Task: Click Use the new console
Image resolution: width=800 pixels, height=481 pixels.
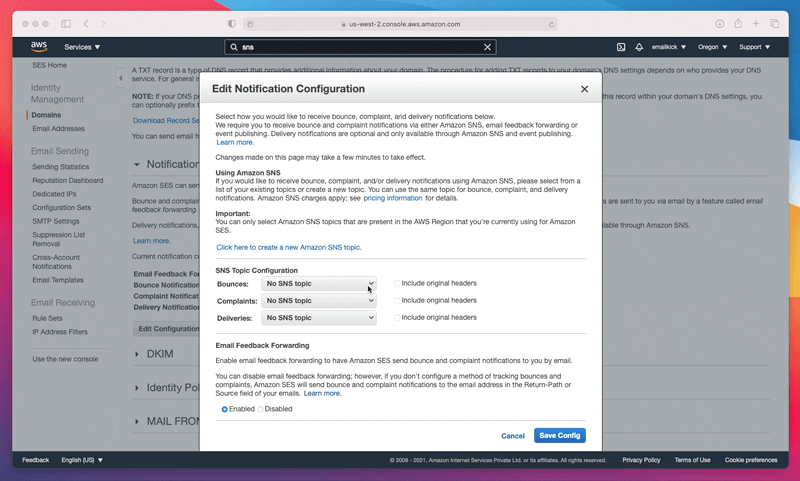Action: point(65,359)
